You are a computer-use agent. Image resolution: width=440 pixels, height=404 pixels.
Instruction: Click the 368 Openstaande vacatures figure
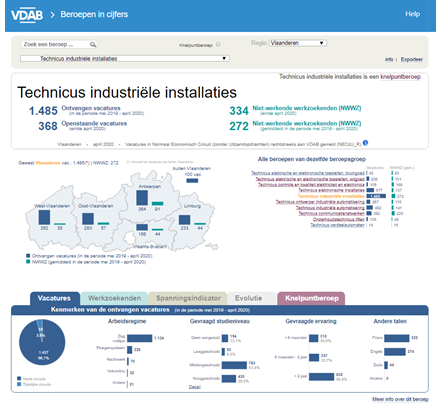[48, 126]
